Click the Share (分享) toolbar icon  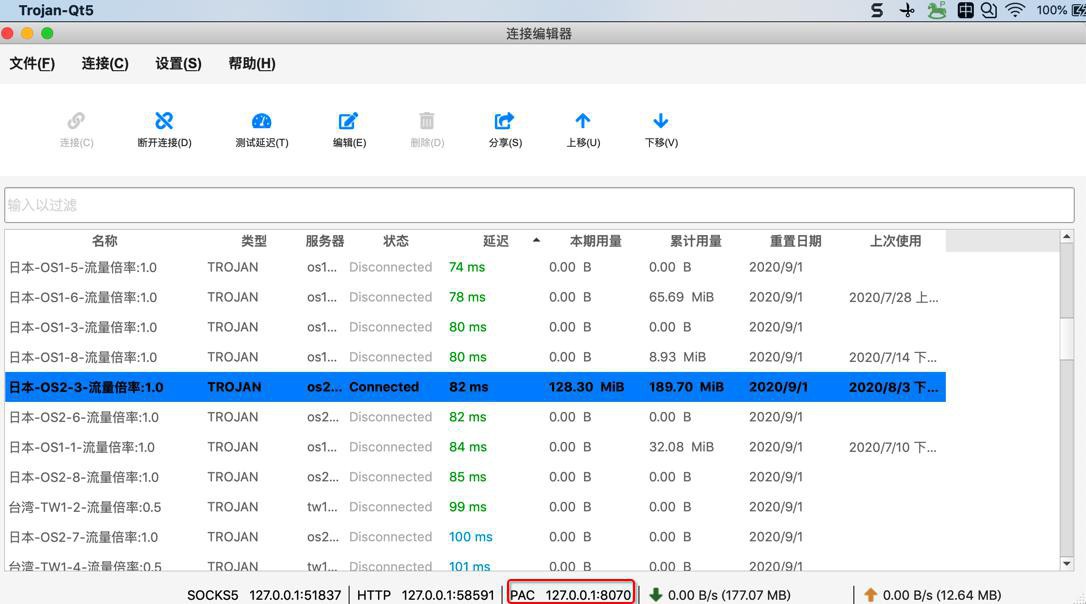pos(504,121)
